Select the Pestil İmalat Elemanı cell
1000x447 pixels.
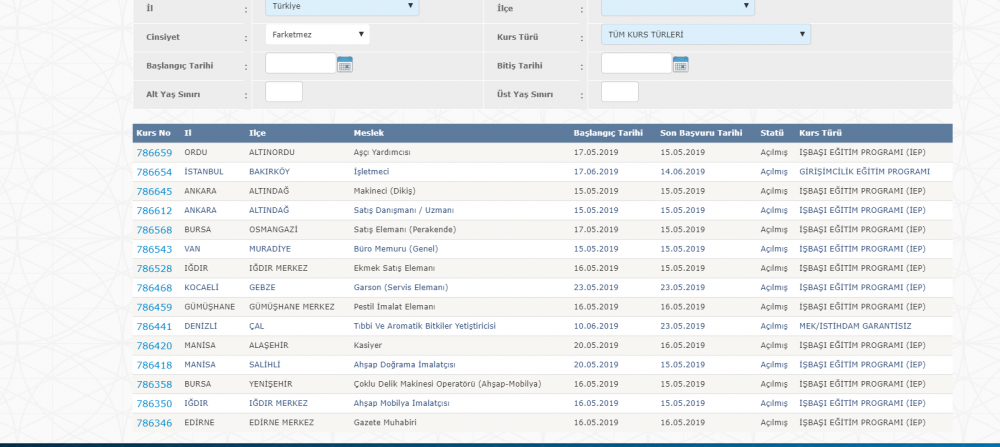(x=395, y=306)
